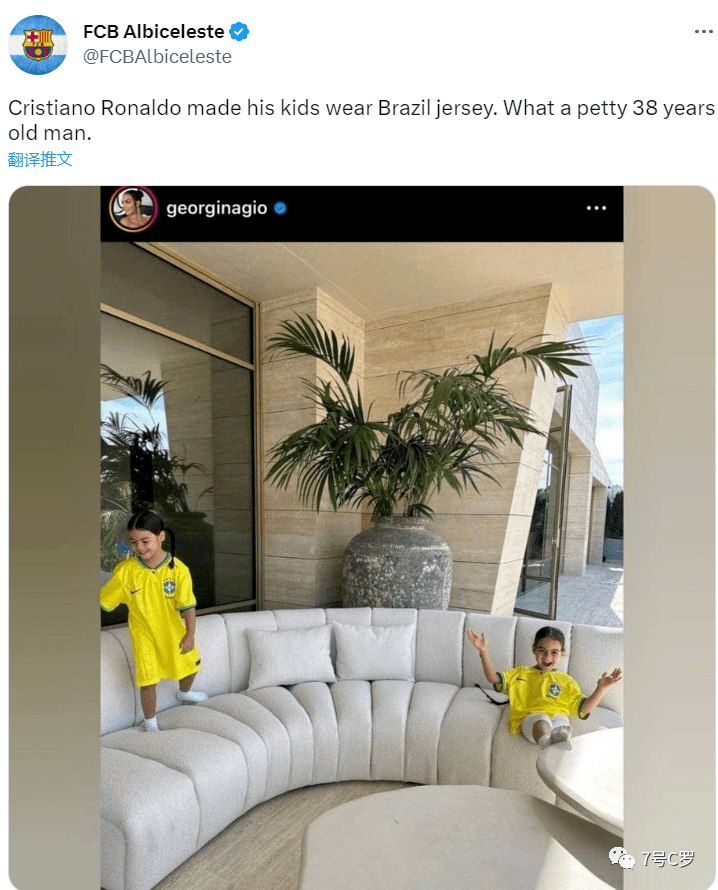Click the 翻译推文 translate tweet link

(40, 159)
